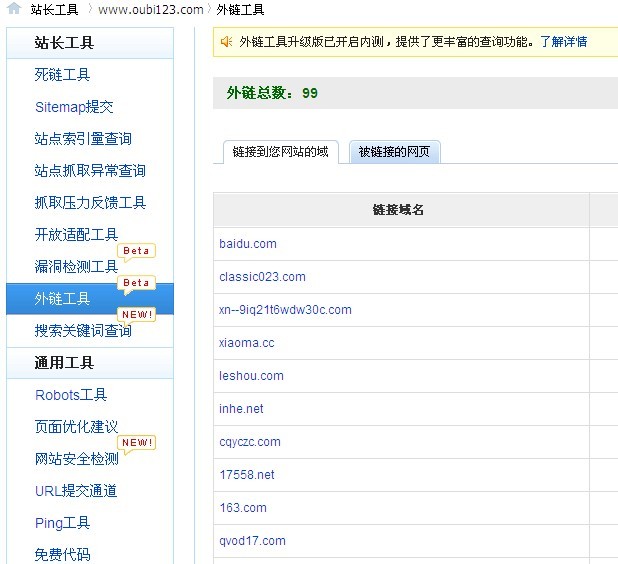The width and height of the screenshot is (618, 564).
Task: Switch to 被链接的网页 tab
Action: pyautogui.click(x=394, y=152)
